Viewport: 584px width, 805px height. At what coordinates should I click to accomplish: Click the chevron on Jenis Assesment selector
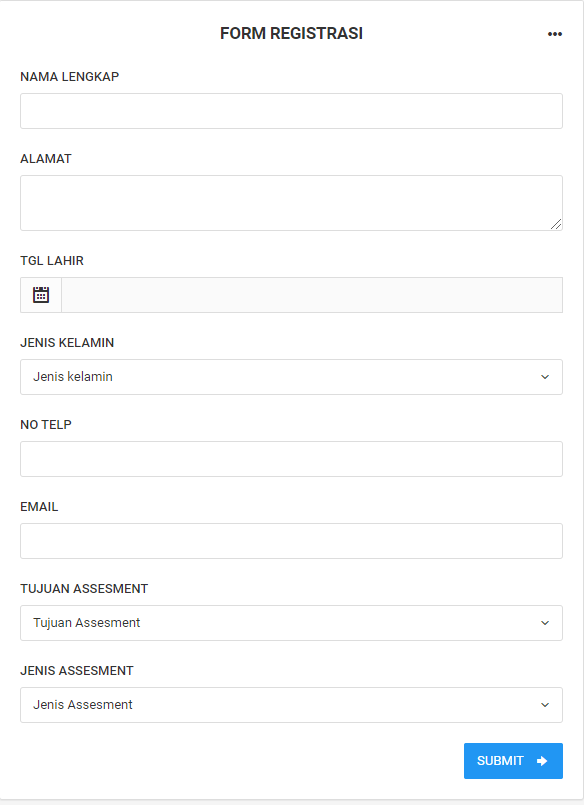pyautogui.click(x=546, y=705)
